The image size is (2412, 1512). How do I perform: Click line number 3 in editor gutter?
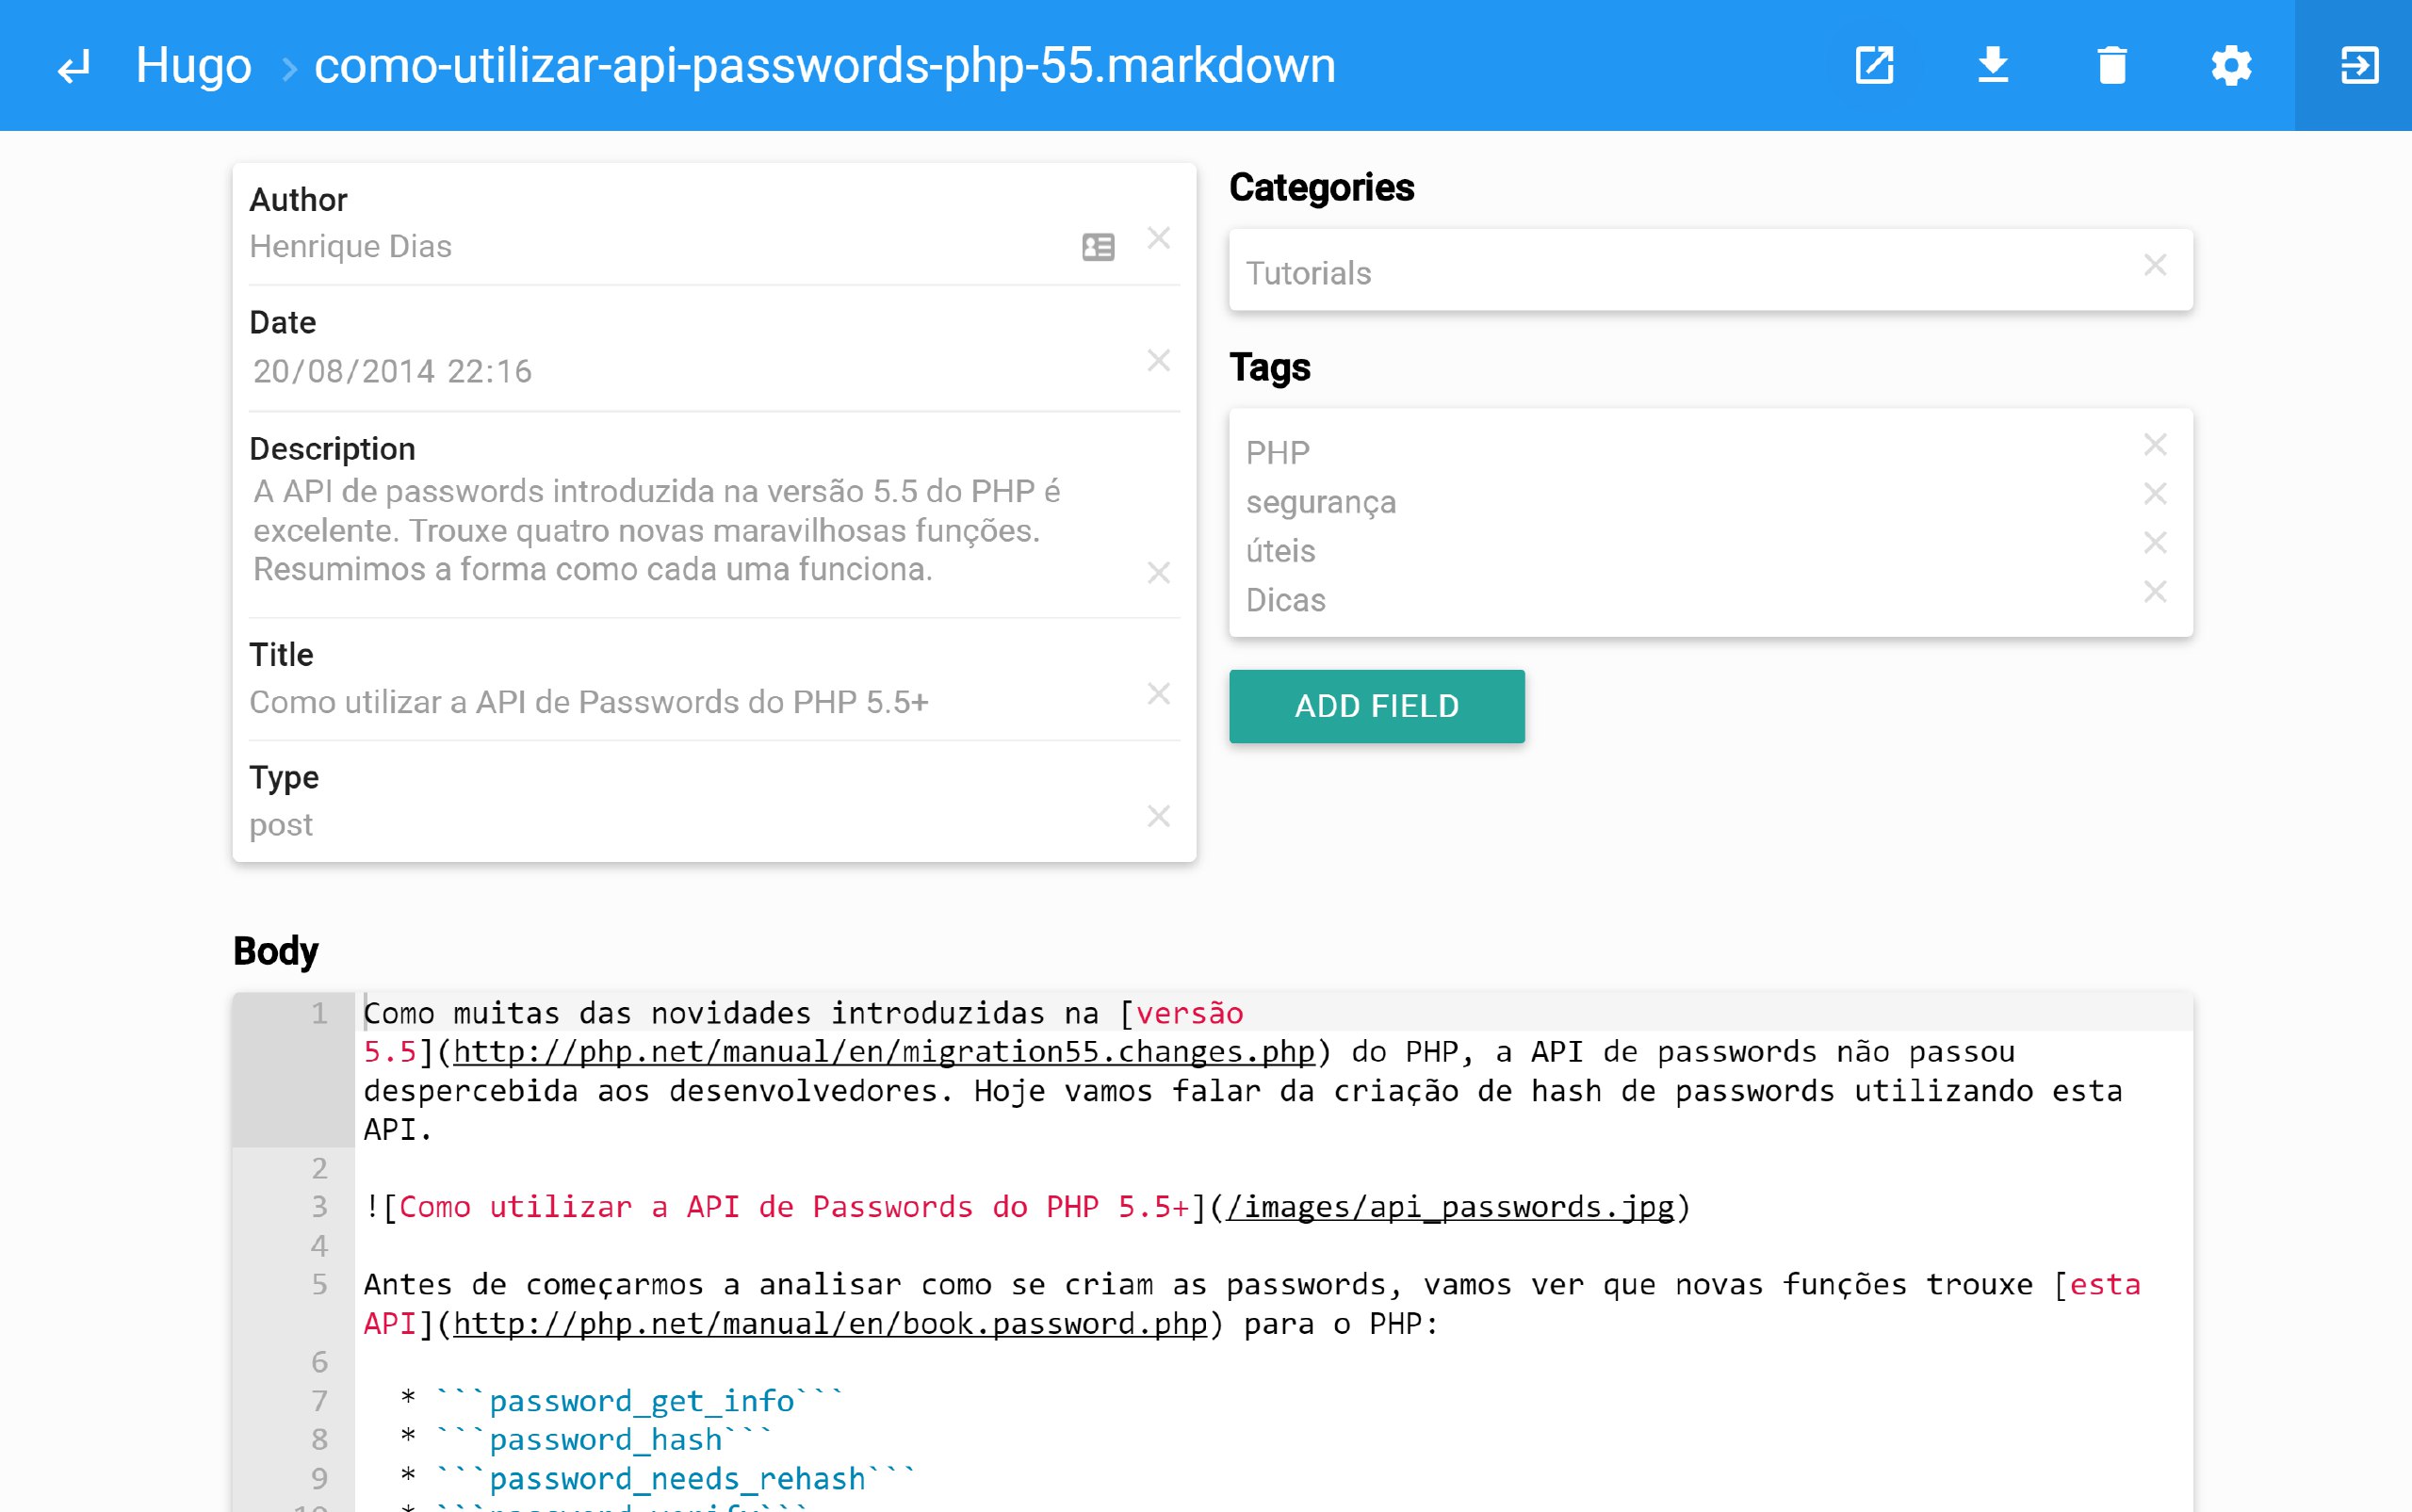click(x=319, y=1207)
